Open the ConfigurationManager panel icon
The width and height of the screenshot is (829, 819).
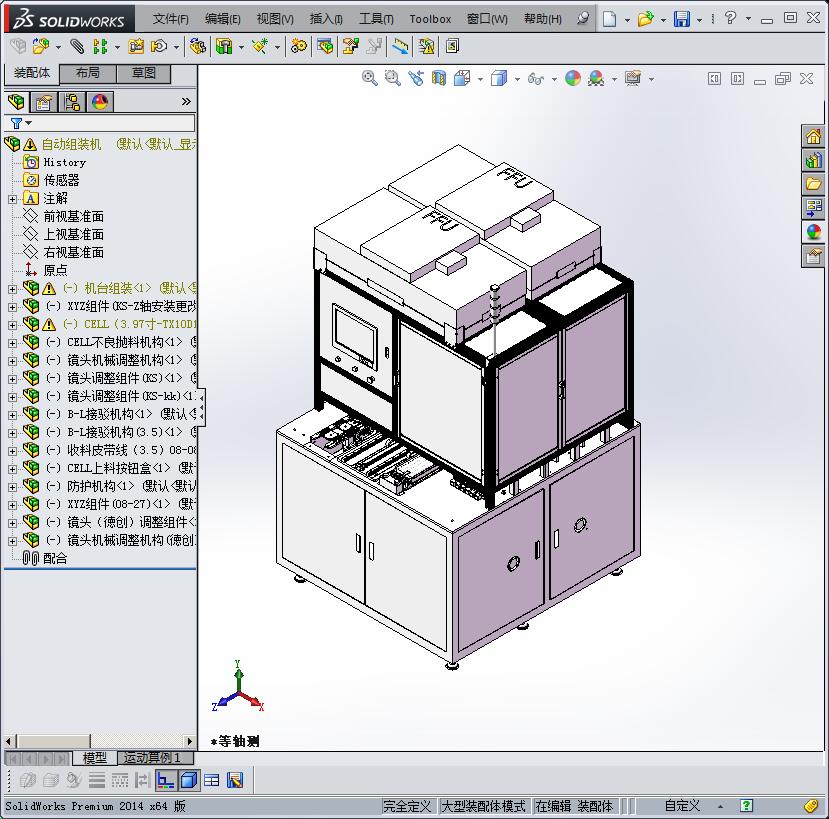coord(72,102)
